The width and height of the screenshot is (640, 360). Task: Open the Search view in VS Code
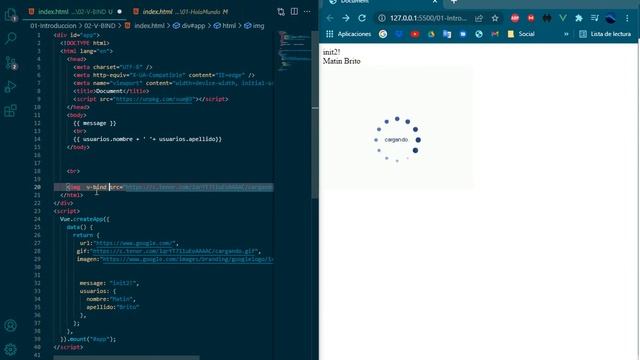10,38
